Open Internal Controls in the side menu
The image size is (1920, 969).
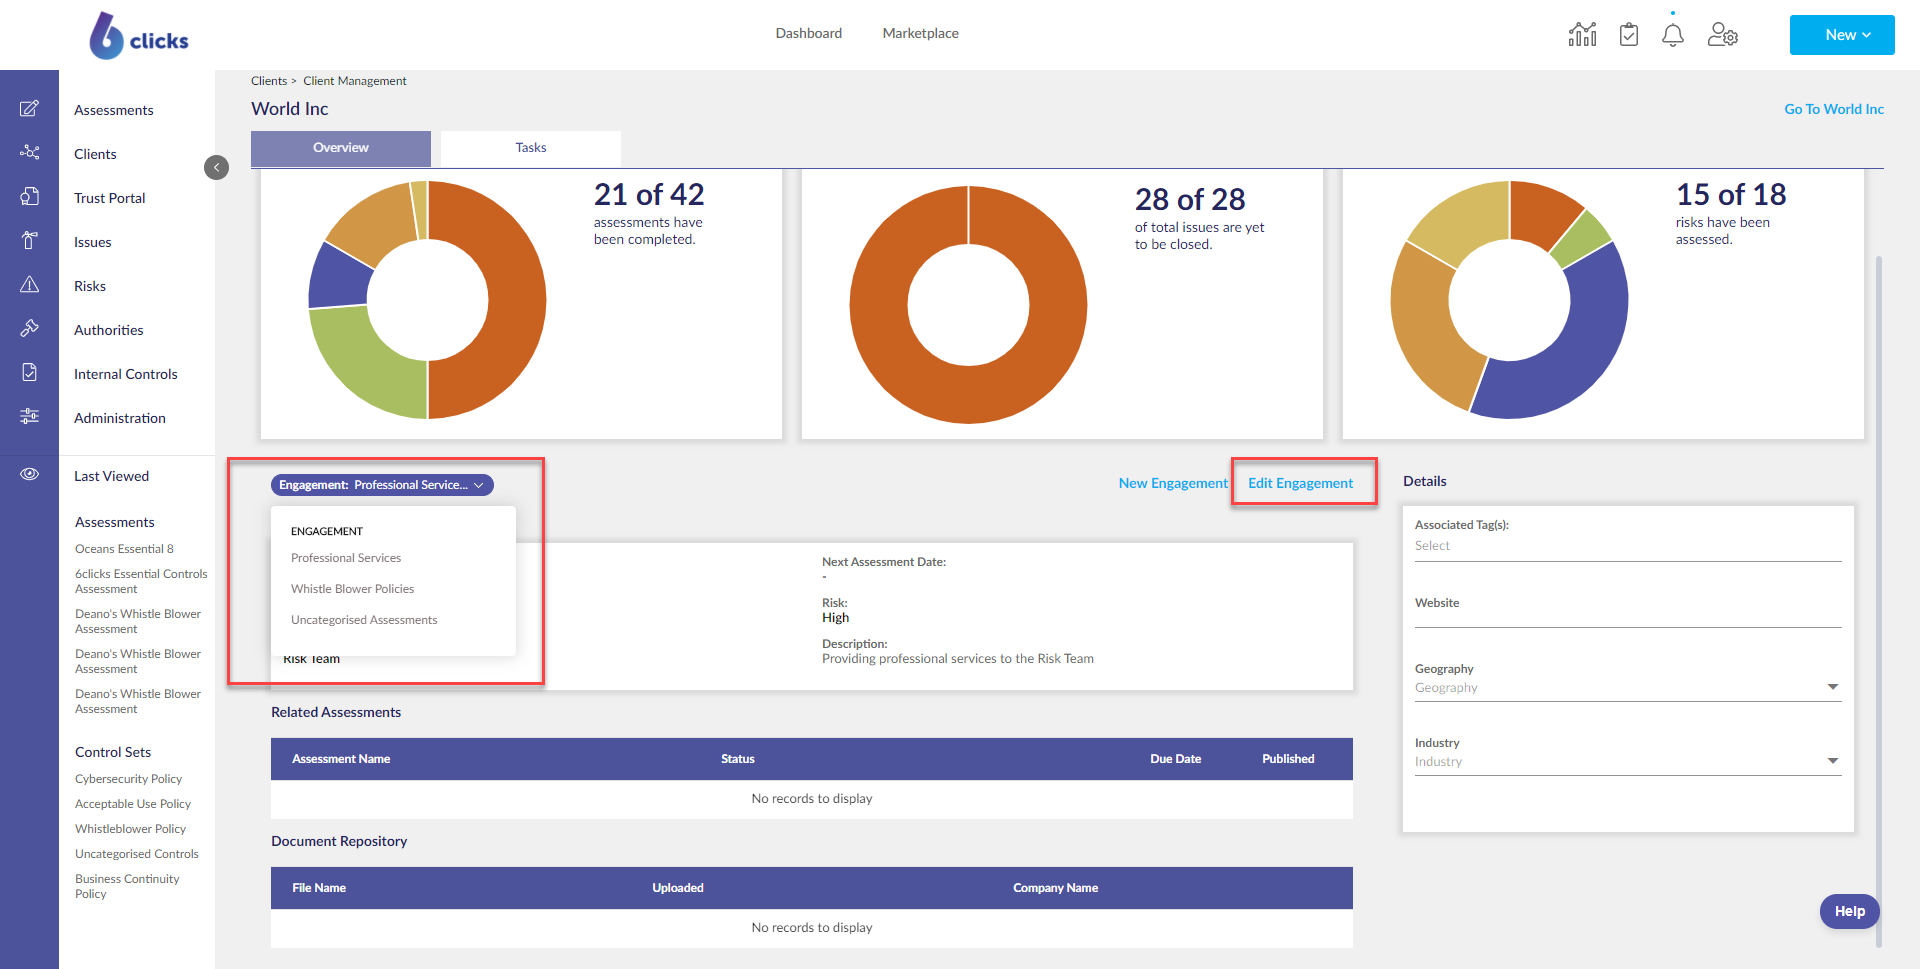coord(126,374)
